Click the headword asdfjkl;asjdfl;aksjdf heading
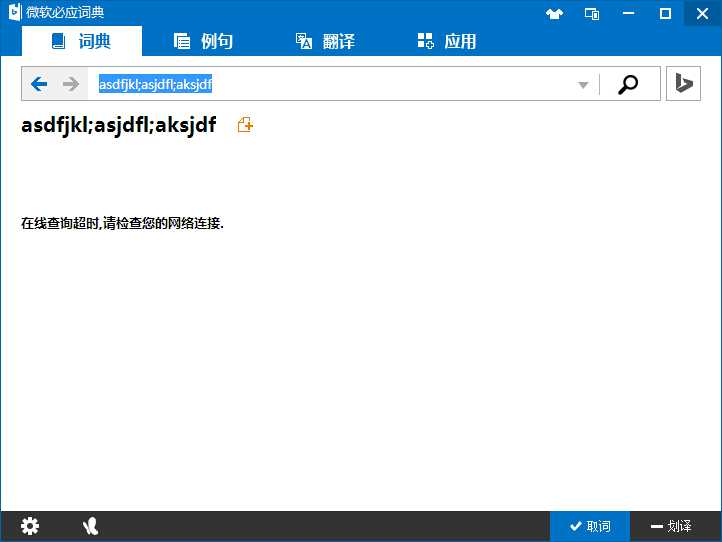This screenshot has width=722, height=542. coord(119,125)
